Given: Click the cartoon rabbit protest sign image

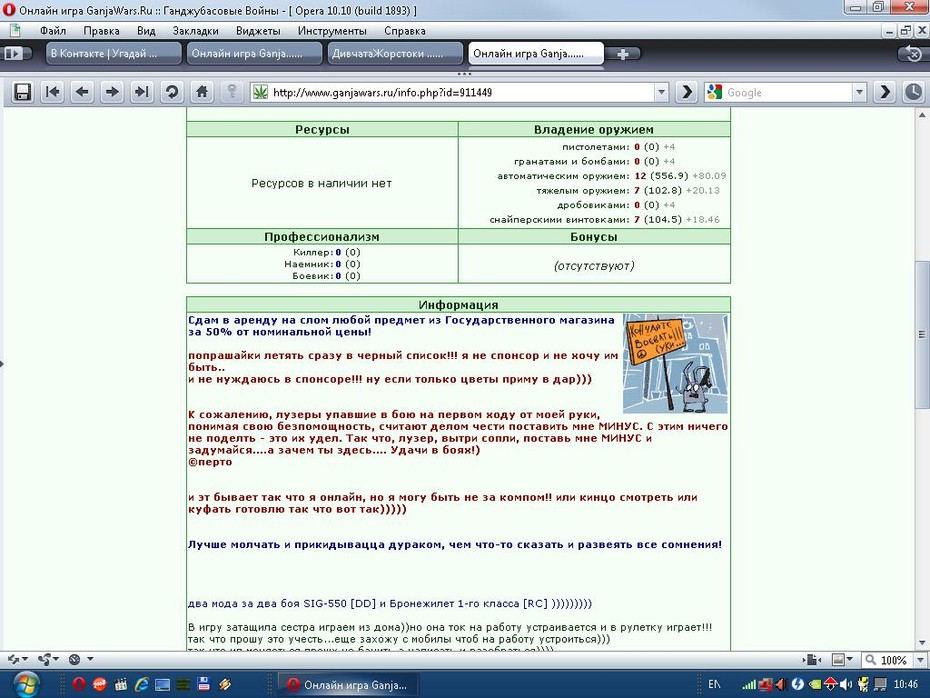Looking at the screenshot, I should click(675, 364).
